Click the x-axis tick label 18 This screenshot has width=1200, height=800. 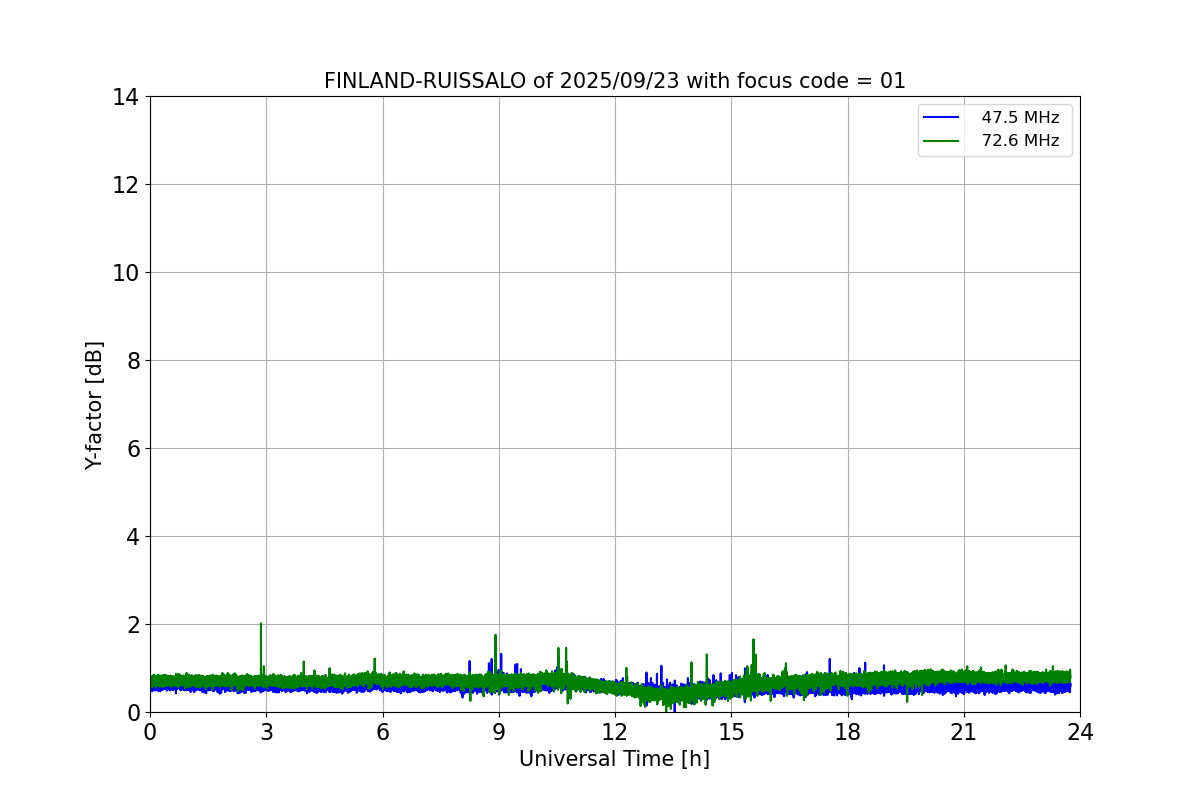coord(848,732)
